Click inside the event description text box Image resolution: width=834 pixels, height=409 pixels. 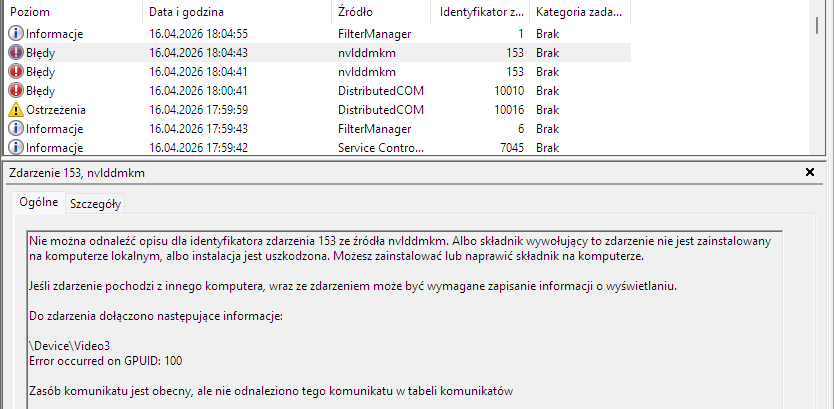pyautogui.click(x=400, y=320)
